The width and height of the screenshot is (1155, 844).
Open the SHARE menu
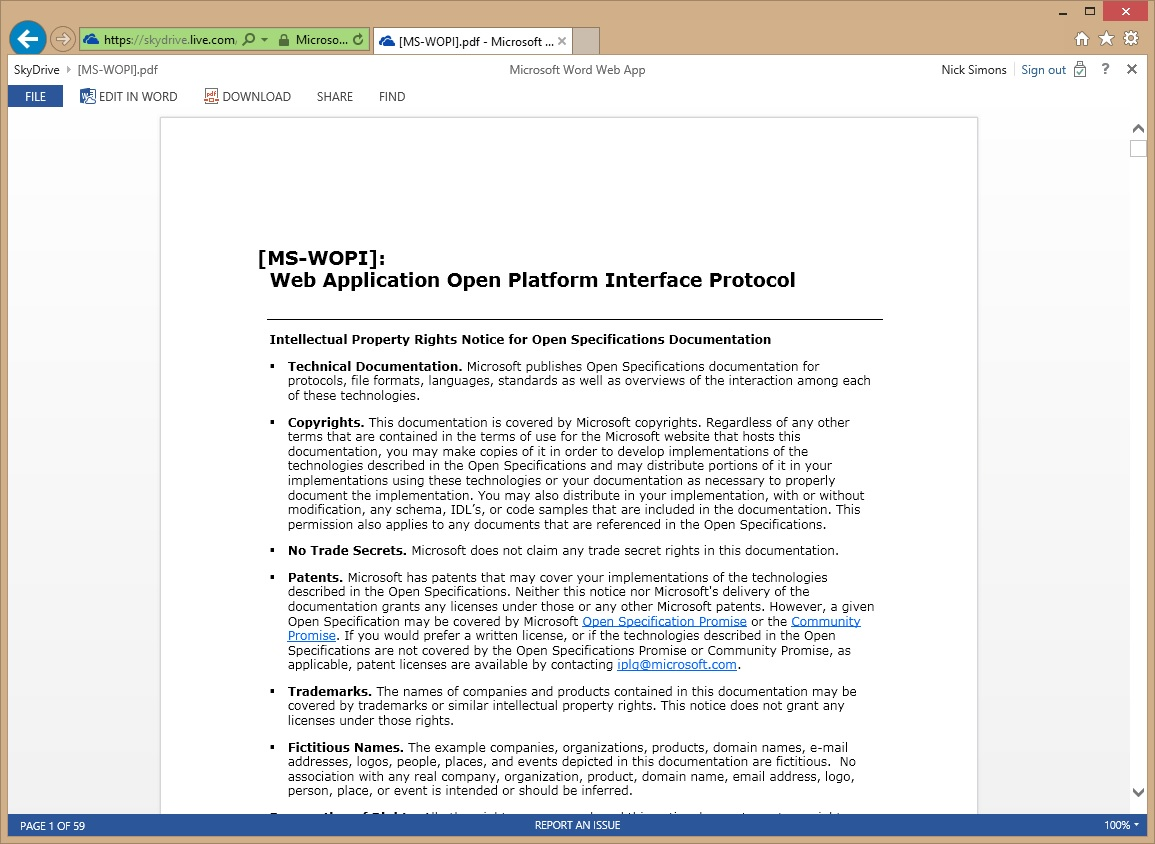pos(334,96)
